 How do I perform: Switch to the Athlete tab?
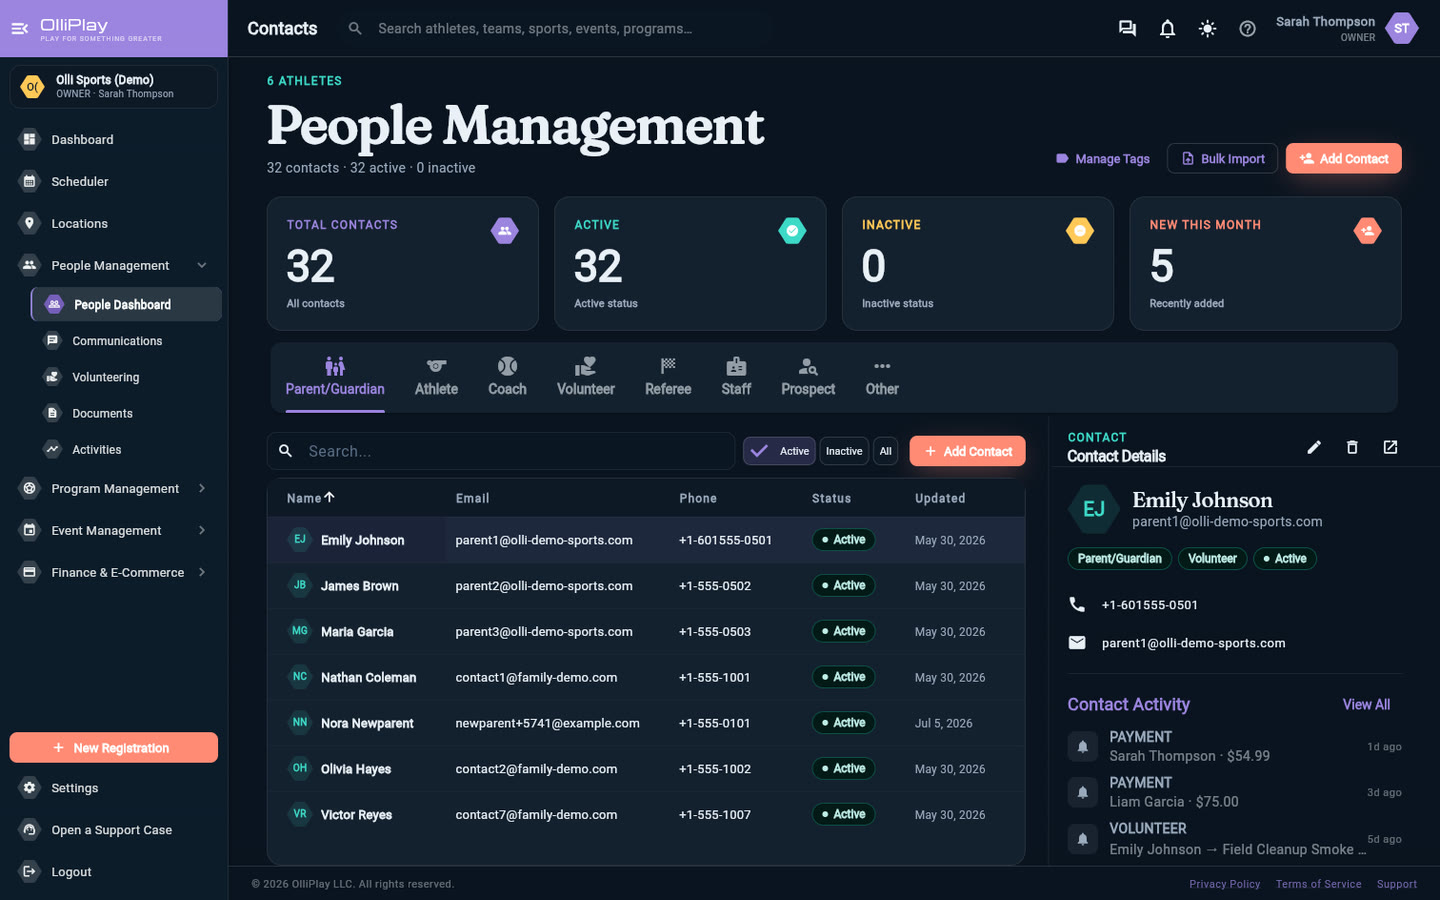[x=436, y=377]
